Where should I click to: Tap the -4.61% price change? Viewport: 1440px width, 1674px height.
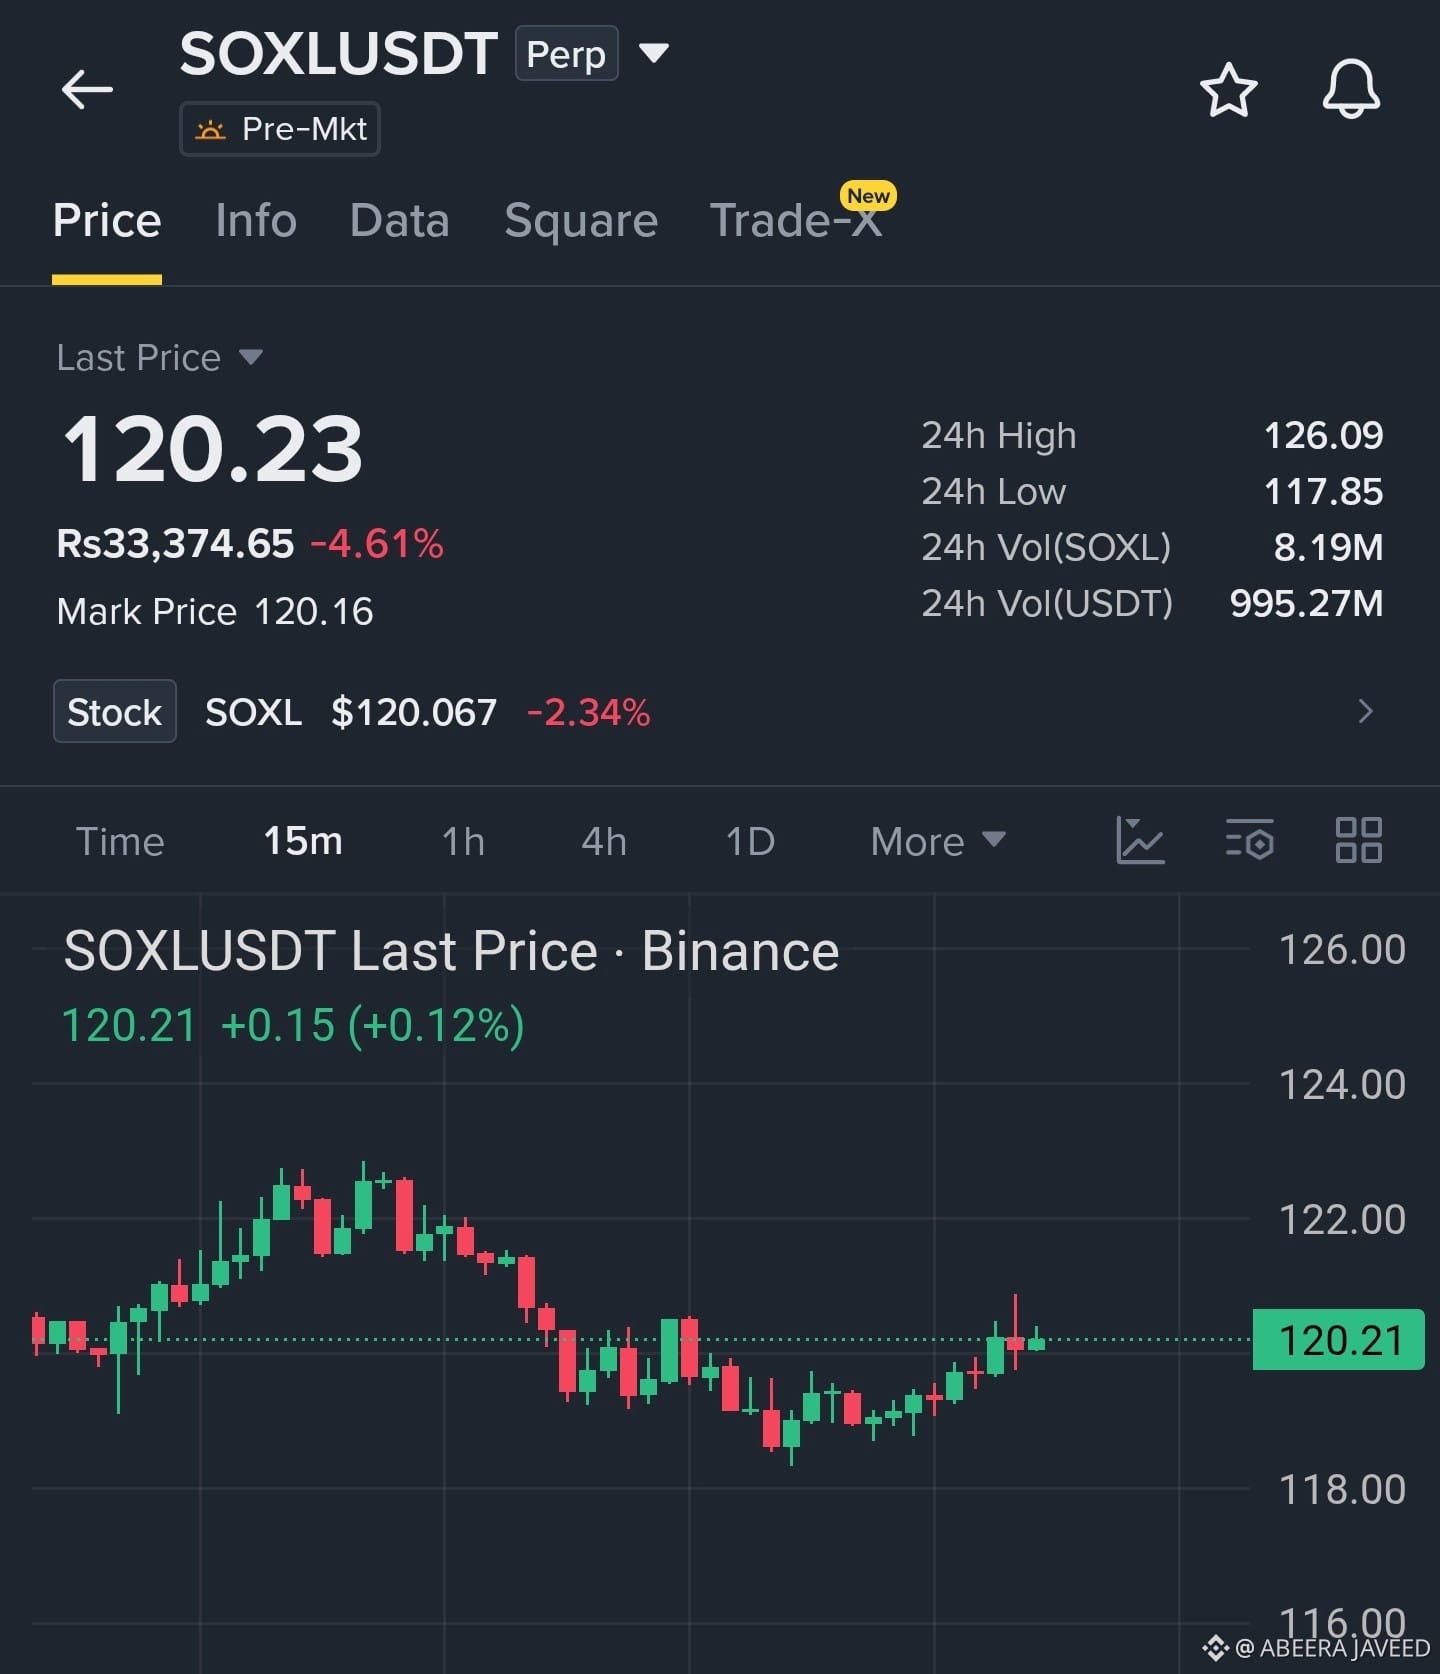click(x=377, y=544)
